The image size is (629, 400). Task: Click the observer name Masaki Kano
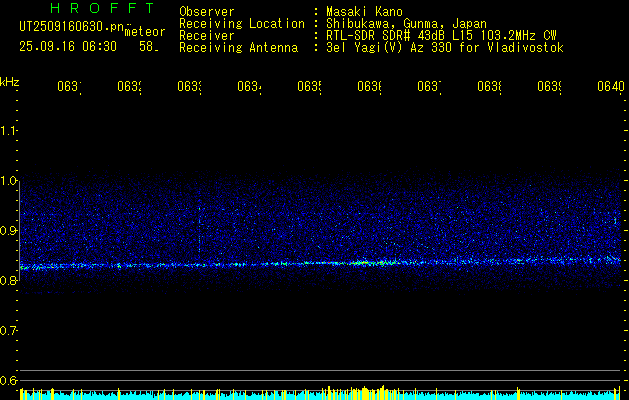pos(364,11)
